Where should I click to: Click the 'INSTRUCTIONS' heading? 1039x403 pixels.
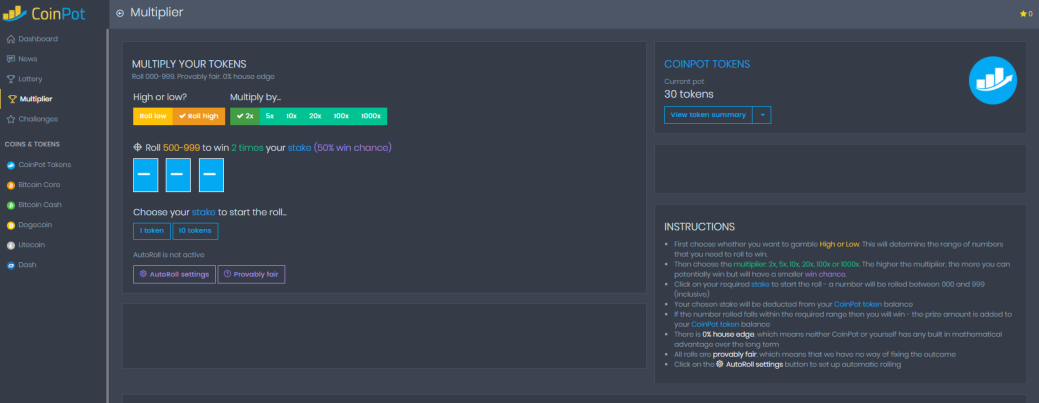click(x=699, y=227)
